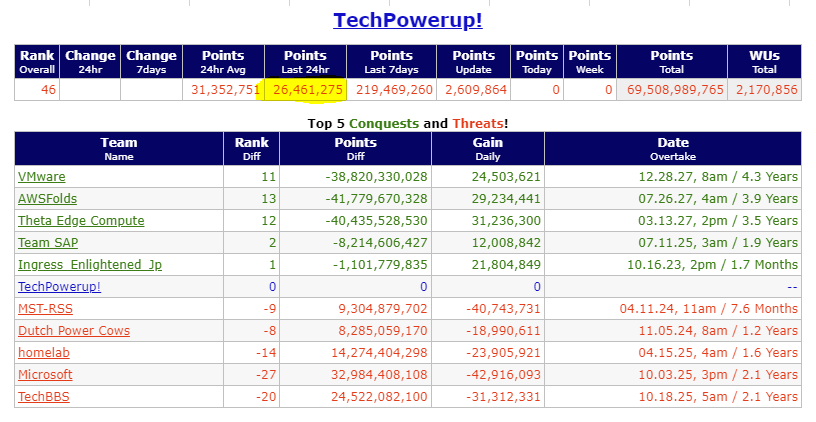Click the Points Total header

[x=672, y=62]
